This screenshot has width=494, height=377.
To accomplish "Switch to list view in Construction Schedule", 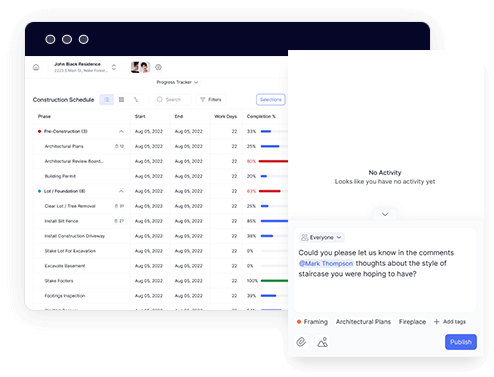I will click(107, 100).
